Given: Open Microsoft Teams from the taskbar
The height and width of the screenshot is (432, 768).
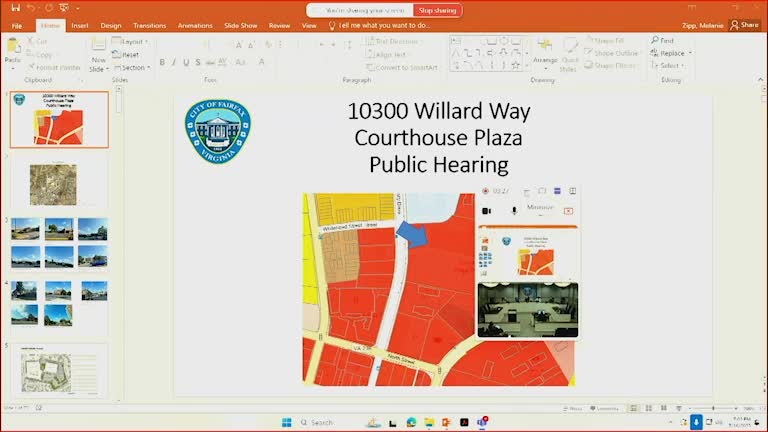Looking at the screenshot, I should tap(482, 422).
